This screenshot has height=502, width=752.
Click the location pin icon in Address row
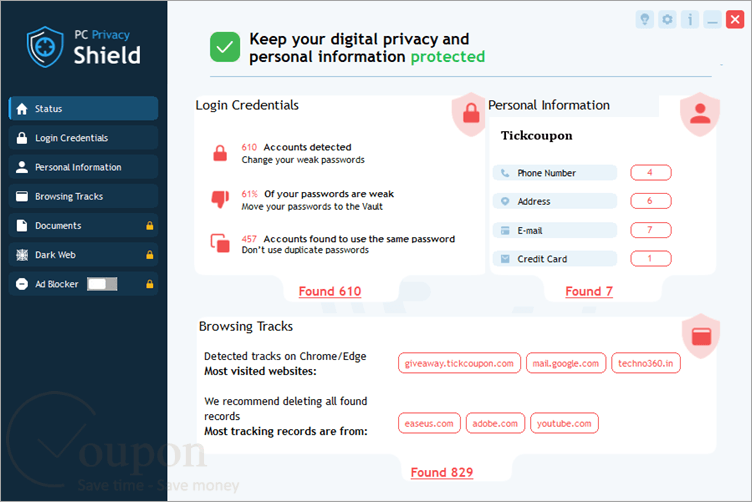pos(505,201)
